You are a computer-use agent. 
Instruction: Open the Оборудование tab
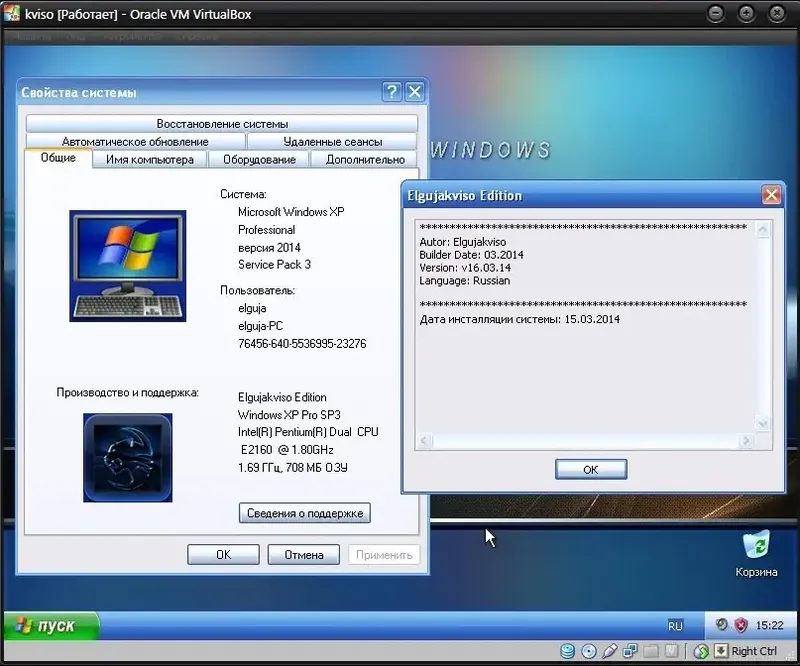tap(259, 159)
